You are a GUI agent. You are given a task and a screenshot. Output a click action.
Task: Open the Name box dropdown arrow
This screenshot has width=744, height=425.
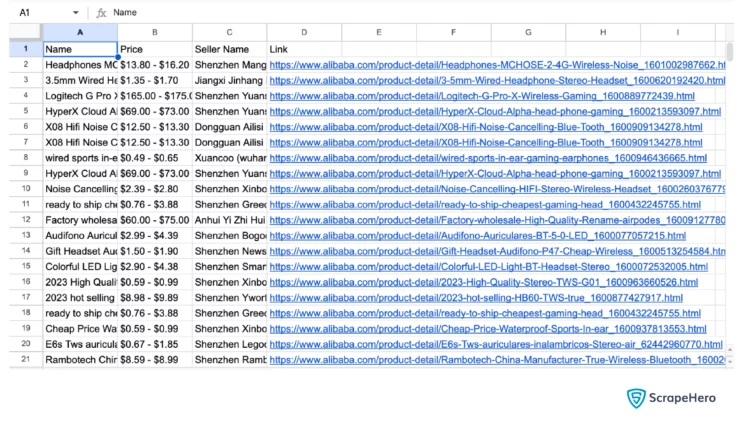[x=75, y=13]
